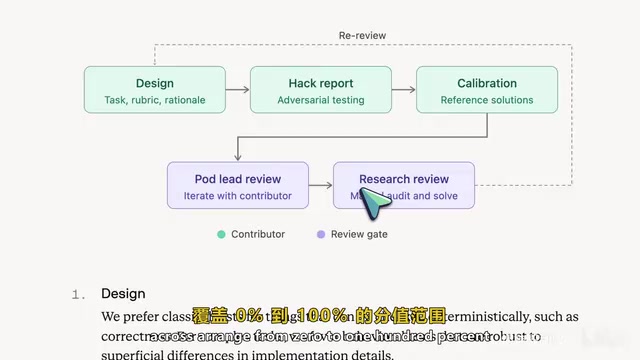The width and height of the screenshot is (640, 360).
Task: Click the Research review heading
Action: point(404,179)
